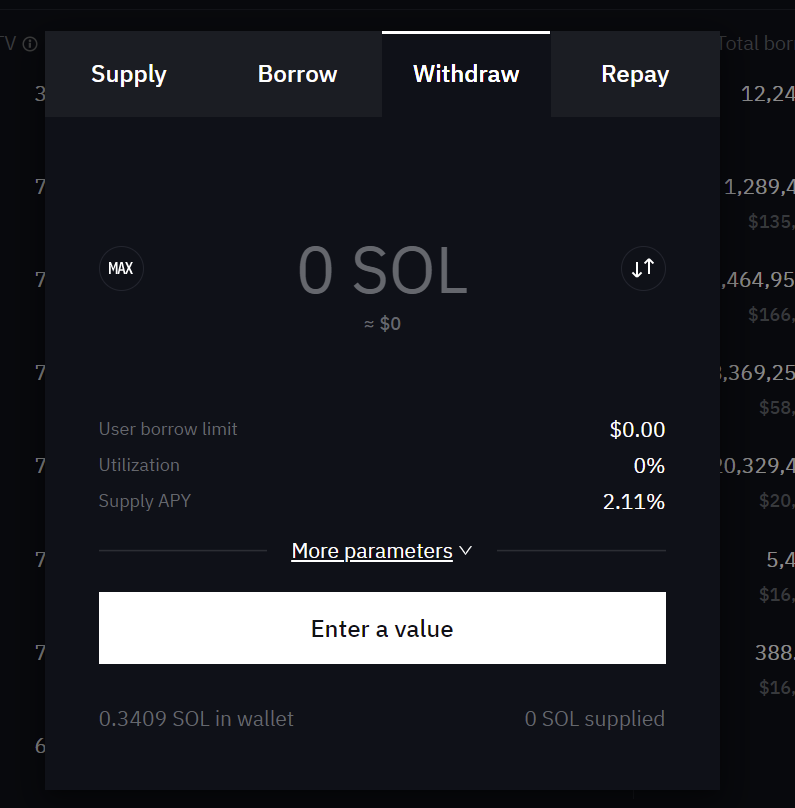Image resolution: width=795 pixels, height=808 pixels.
Task: Click the 0.3409 SOL in wallet balance
Action: click(x=196, y=719)
